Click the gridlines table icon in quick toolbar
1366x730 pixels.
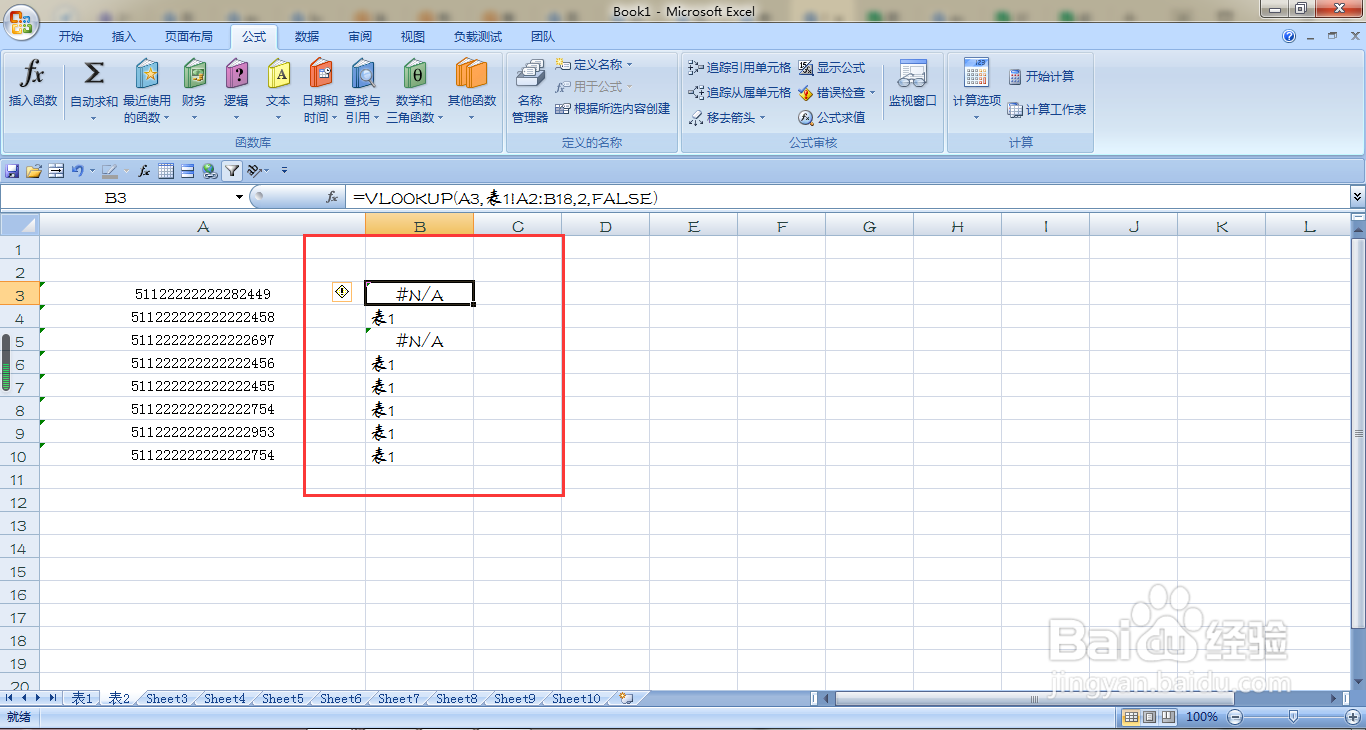pos(166,171)
